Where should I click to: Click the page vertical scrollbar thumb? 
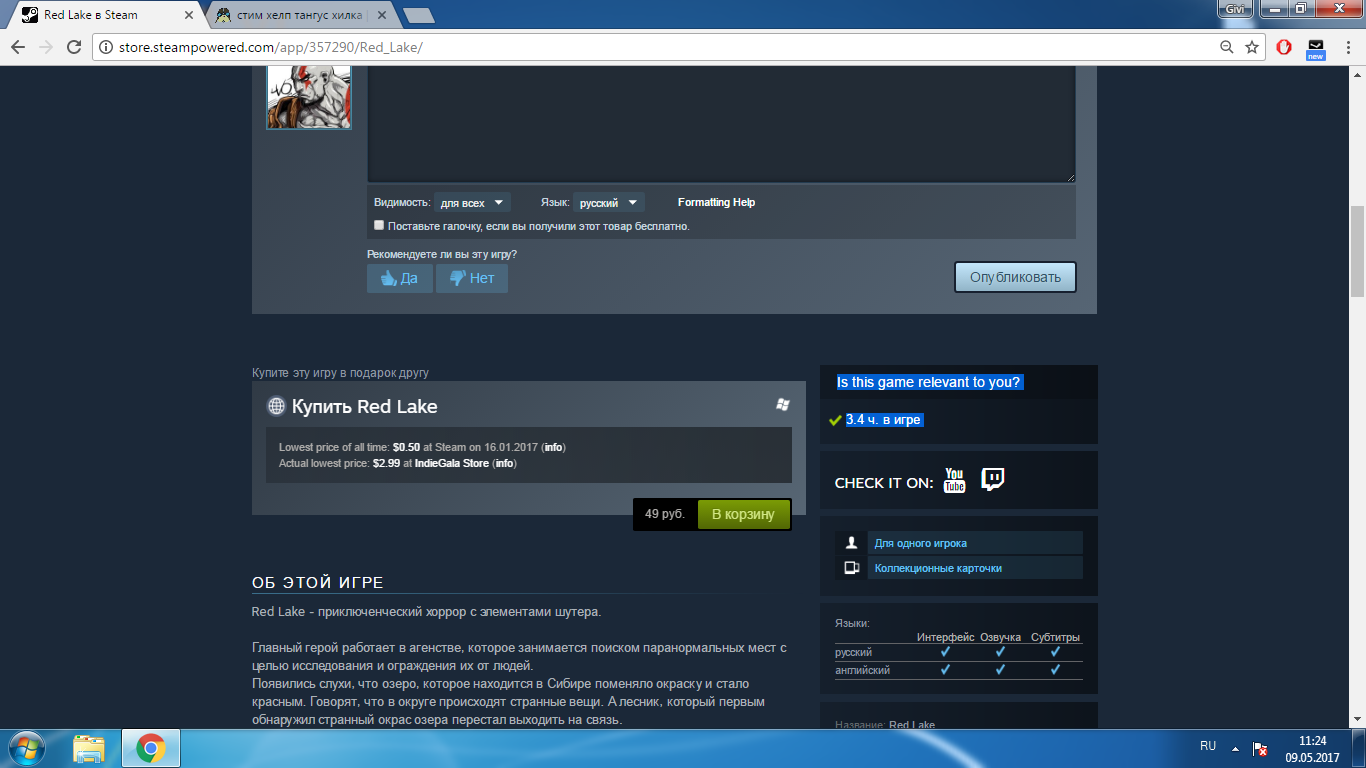point(1357,251)
